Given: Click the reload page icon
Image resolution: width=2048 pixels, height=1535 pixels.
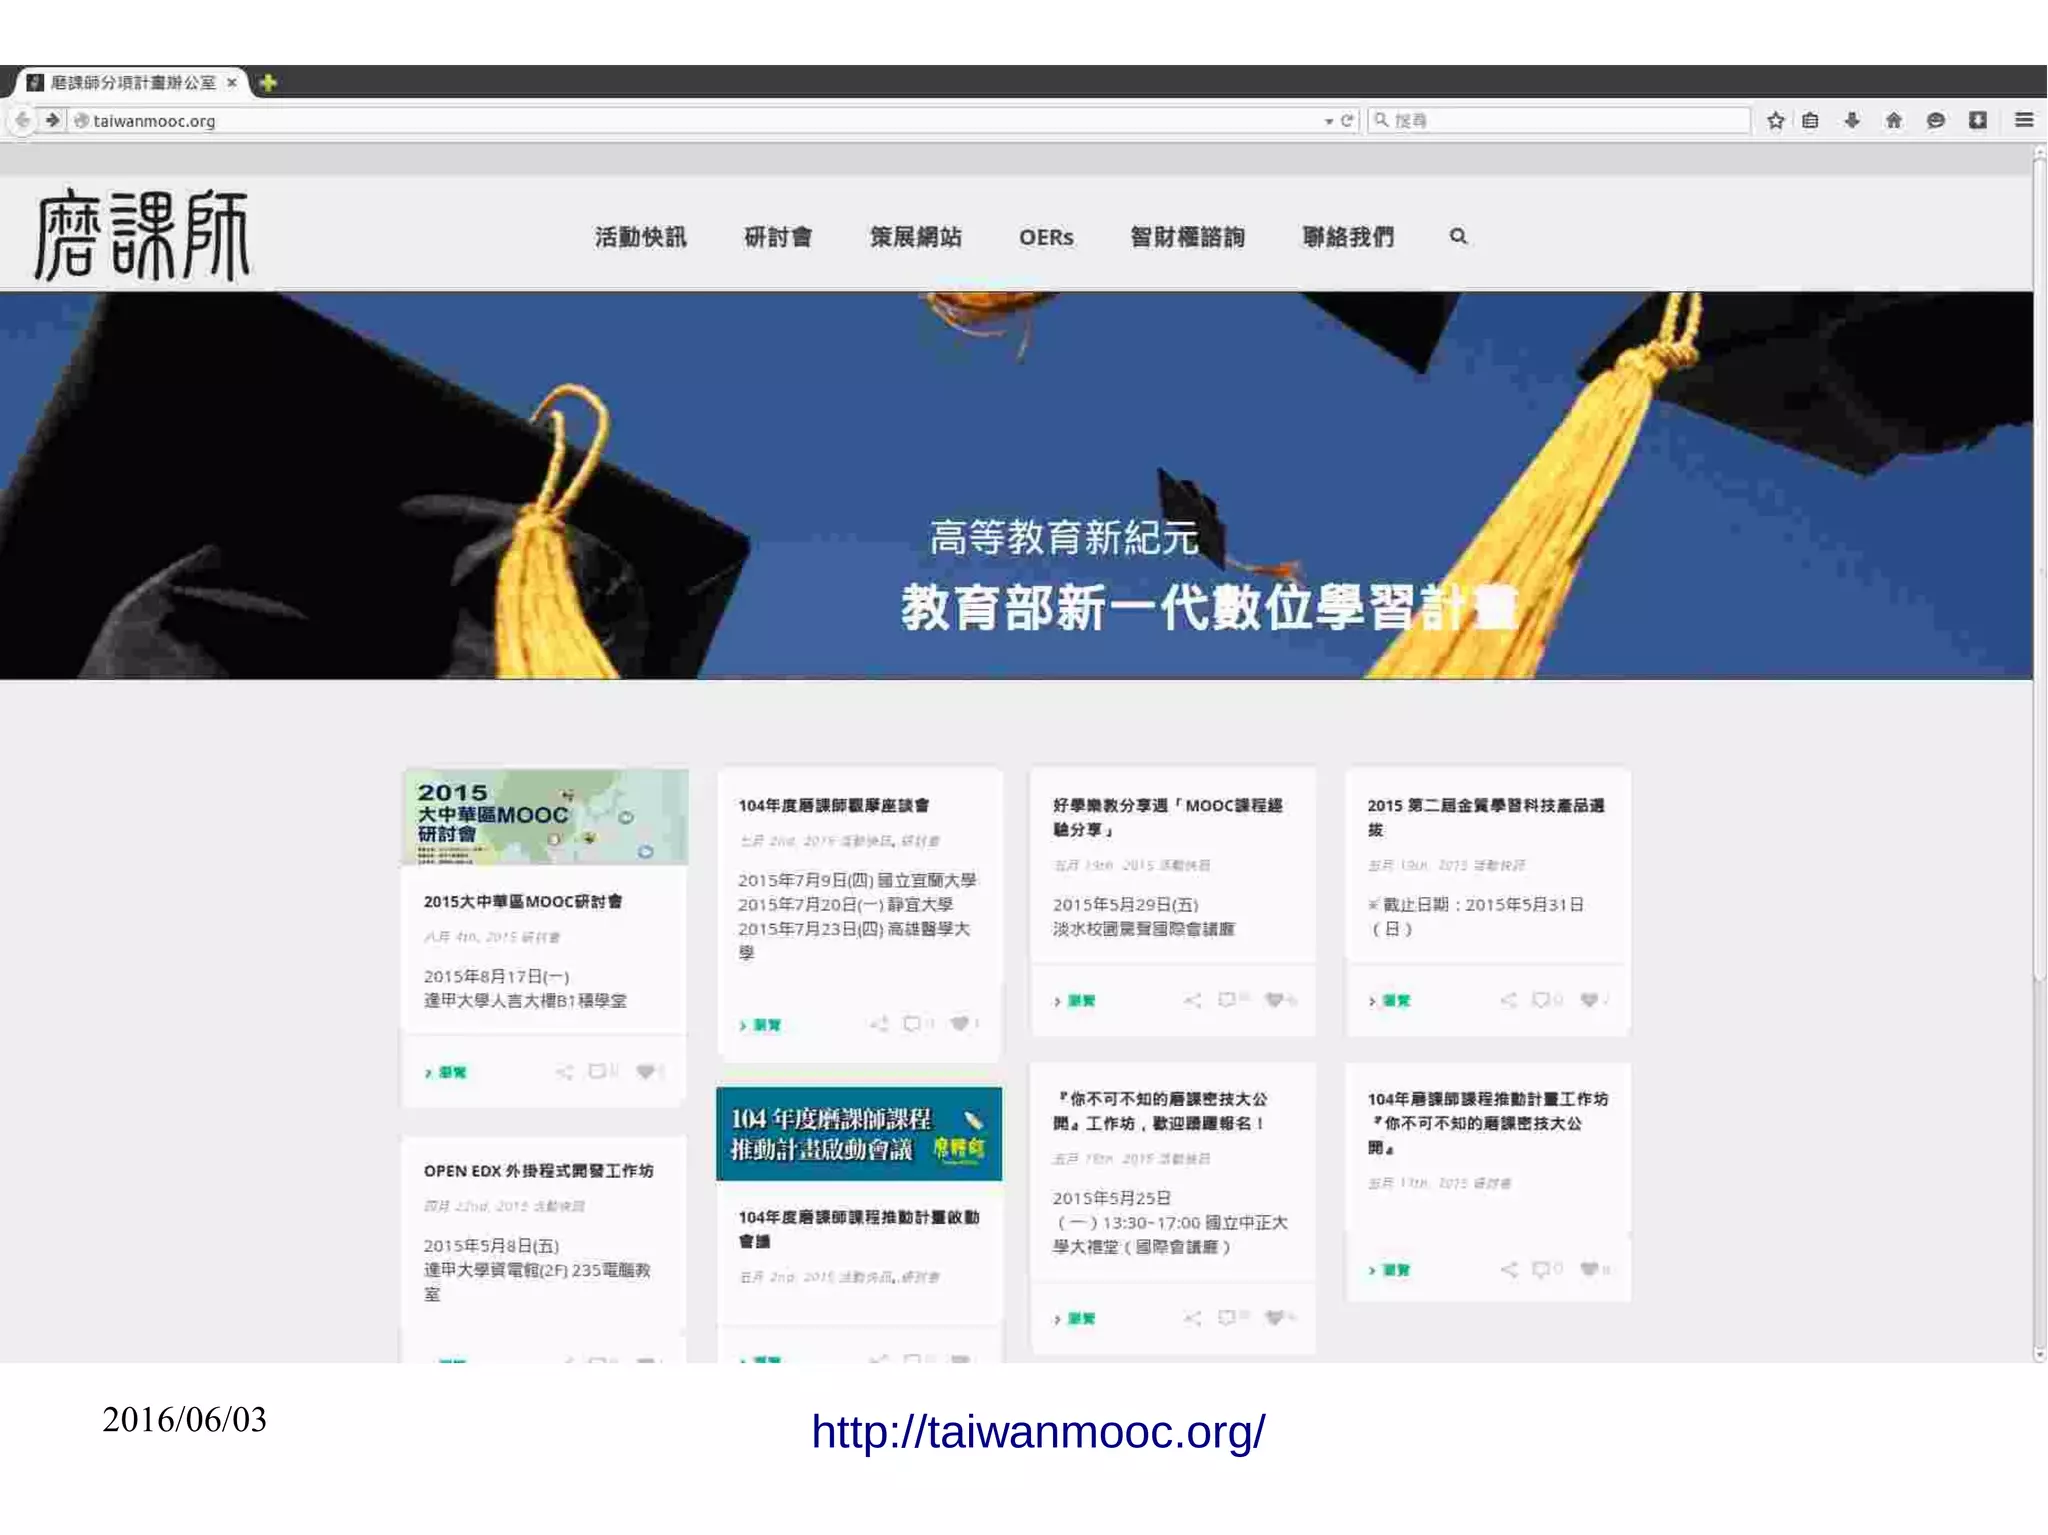Looking at the screenshot, I should pos(1347,121).
